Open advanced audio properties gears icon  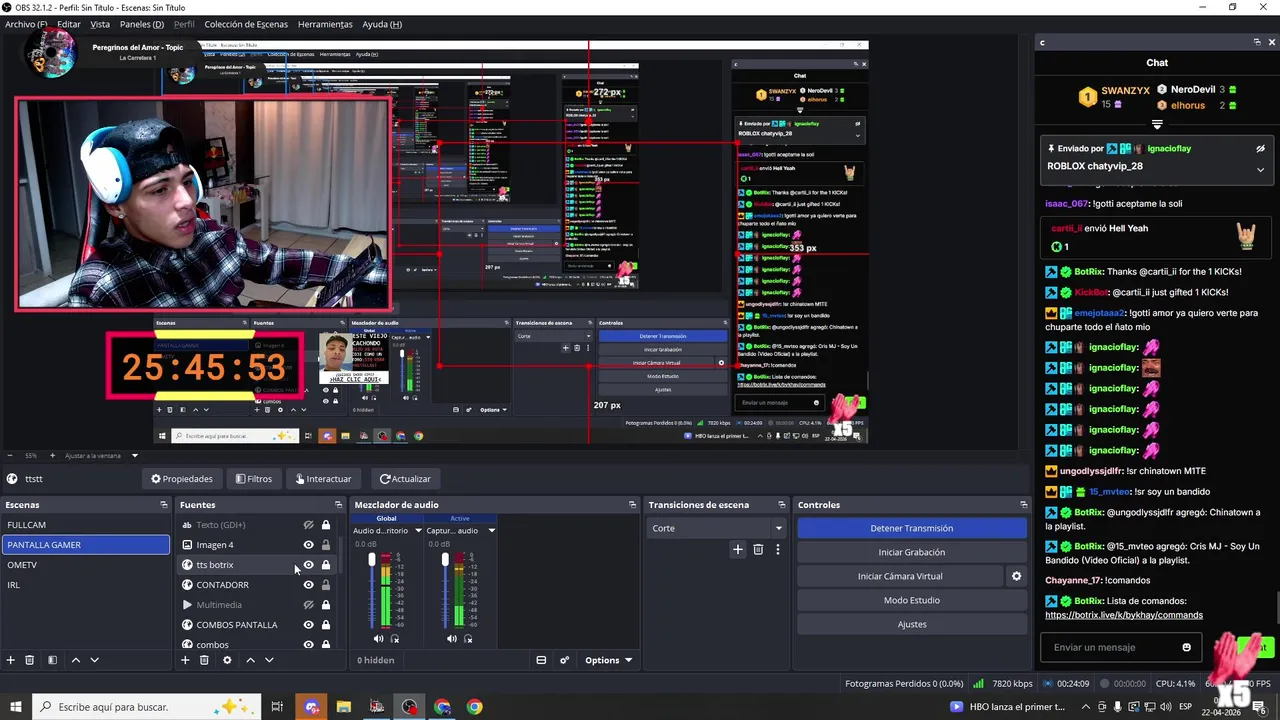[x=564, y=660]
